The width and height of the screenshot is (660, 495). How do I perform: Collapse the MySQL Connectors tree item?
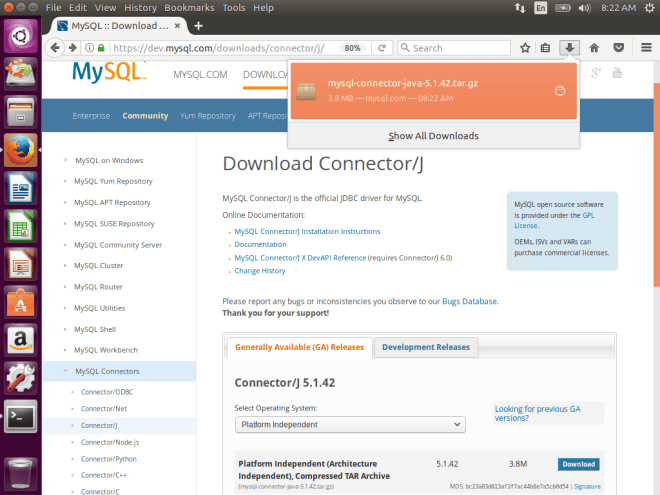[x=66, y=373]
